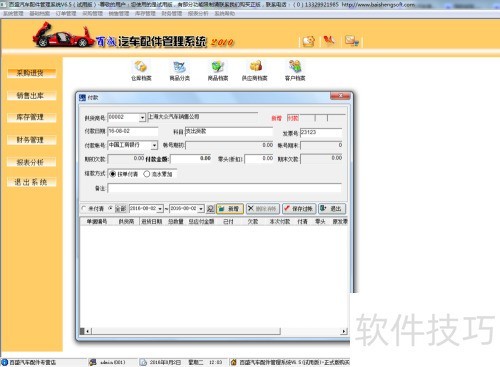The image size is (500, 367).
Task: Click into the 付款金额 amount field
Action: [x=191, y=159]
